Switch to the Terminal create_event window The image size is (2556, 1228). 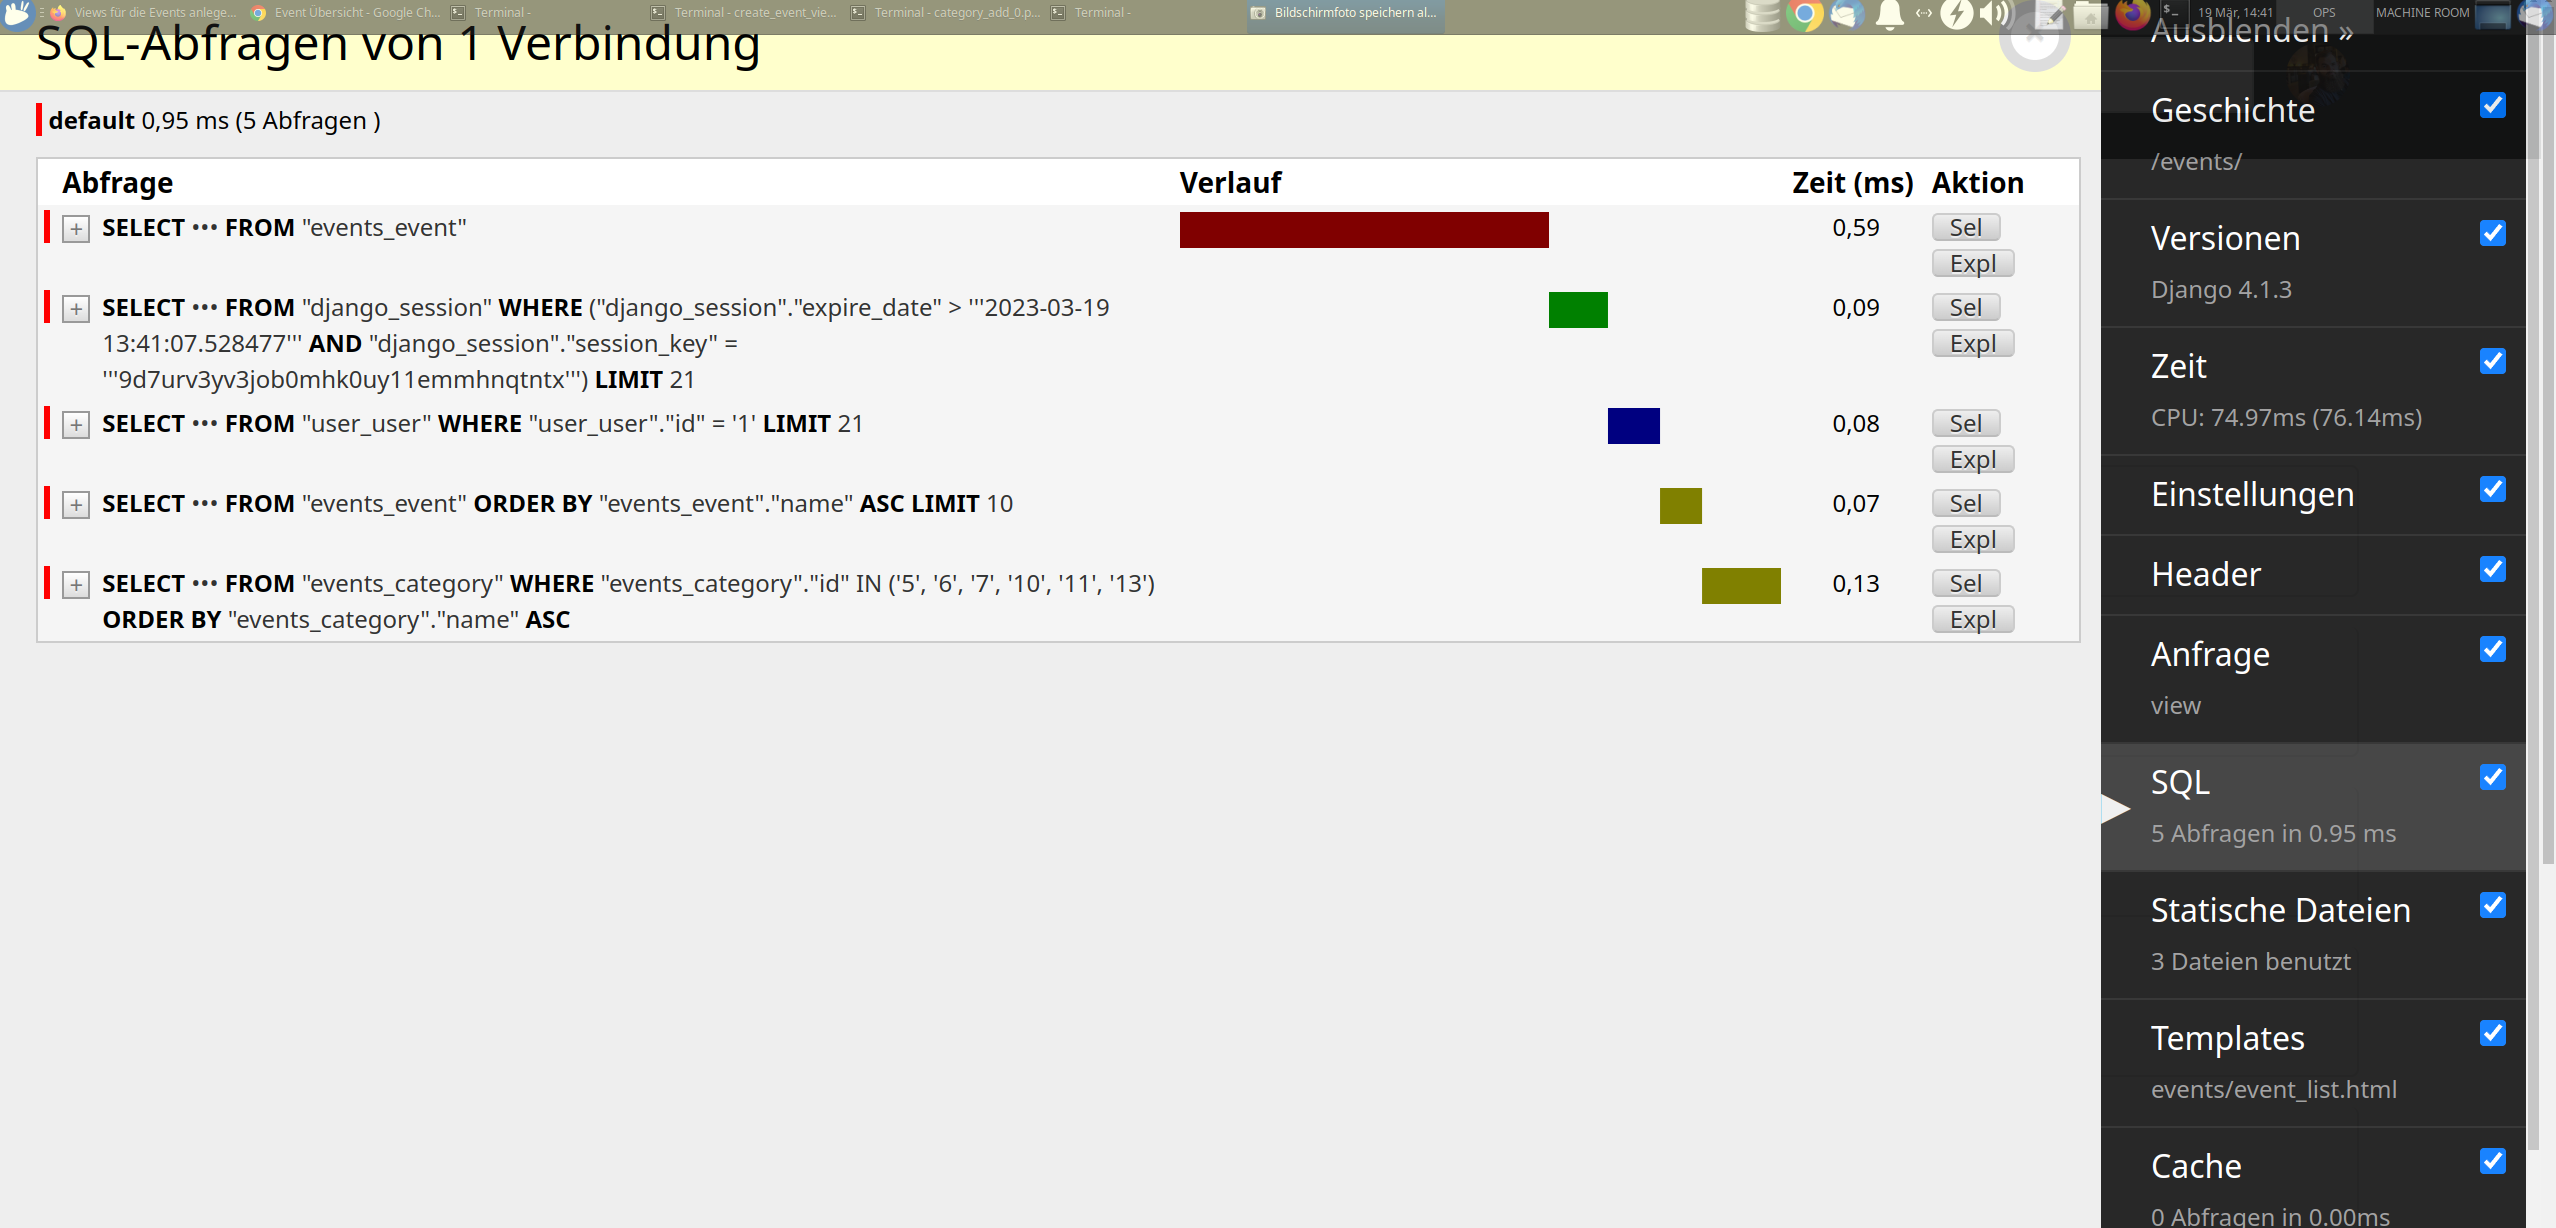[x=745, y=12]
